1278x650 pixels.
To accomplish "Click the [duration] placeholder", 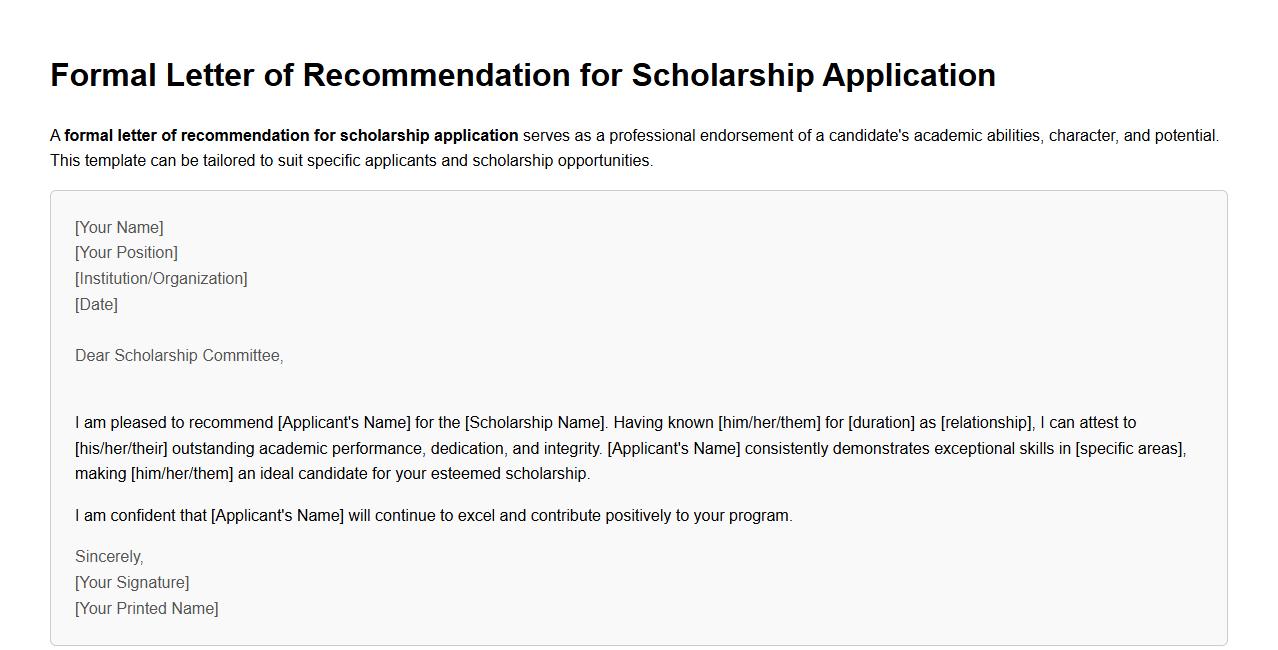I will point(882,423).
